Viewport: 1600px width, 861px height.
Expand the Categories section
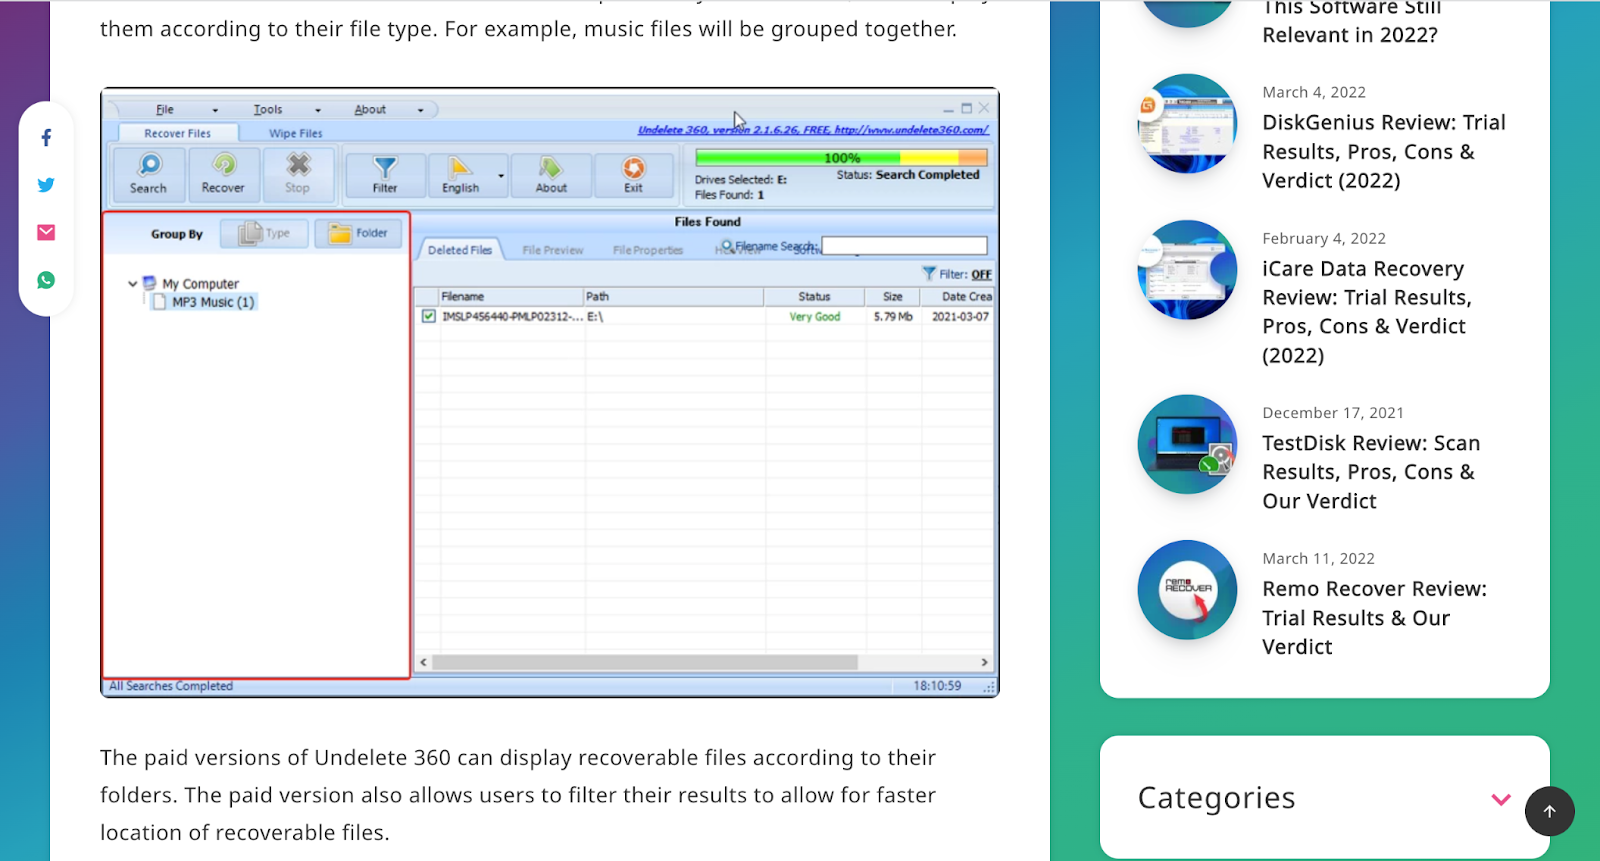pos(1501,799)
